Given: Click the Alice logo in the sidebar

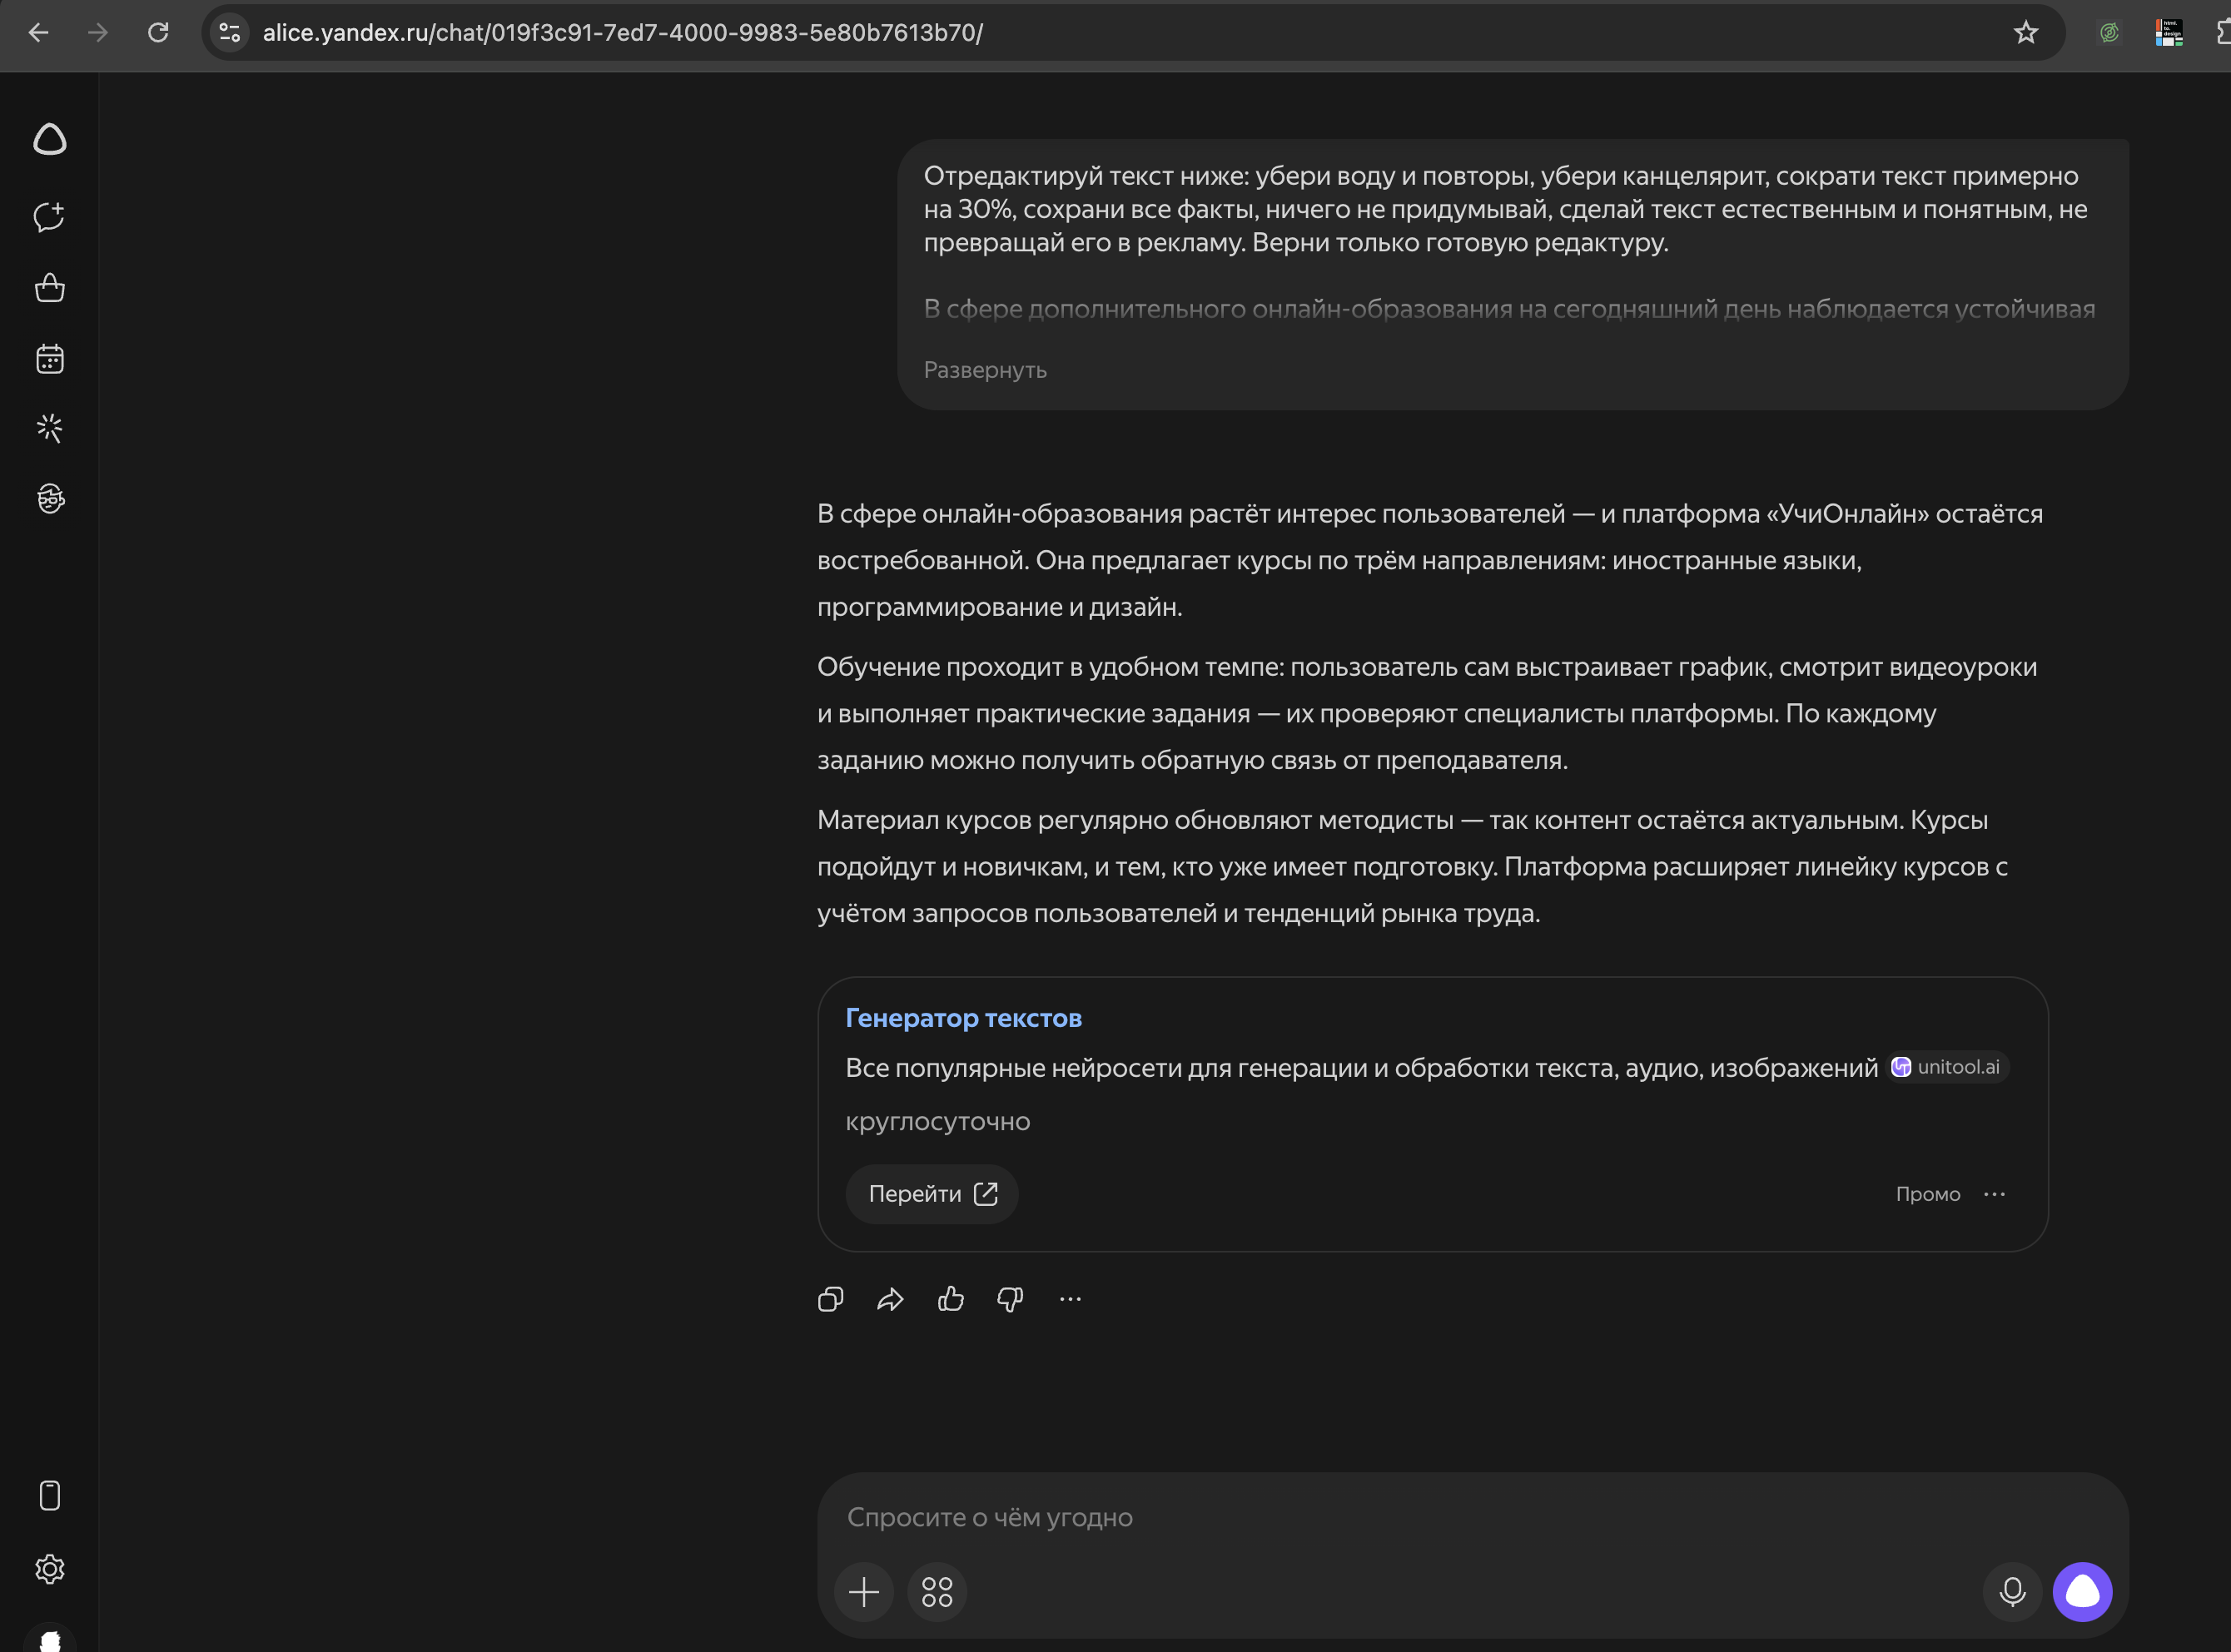Looking at the screenshot, I should pos(50,139).
